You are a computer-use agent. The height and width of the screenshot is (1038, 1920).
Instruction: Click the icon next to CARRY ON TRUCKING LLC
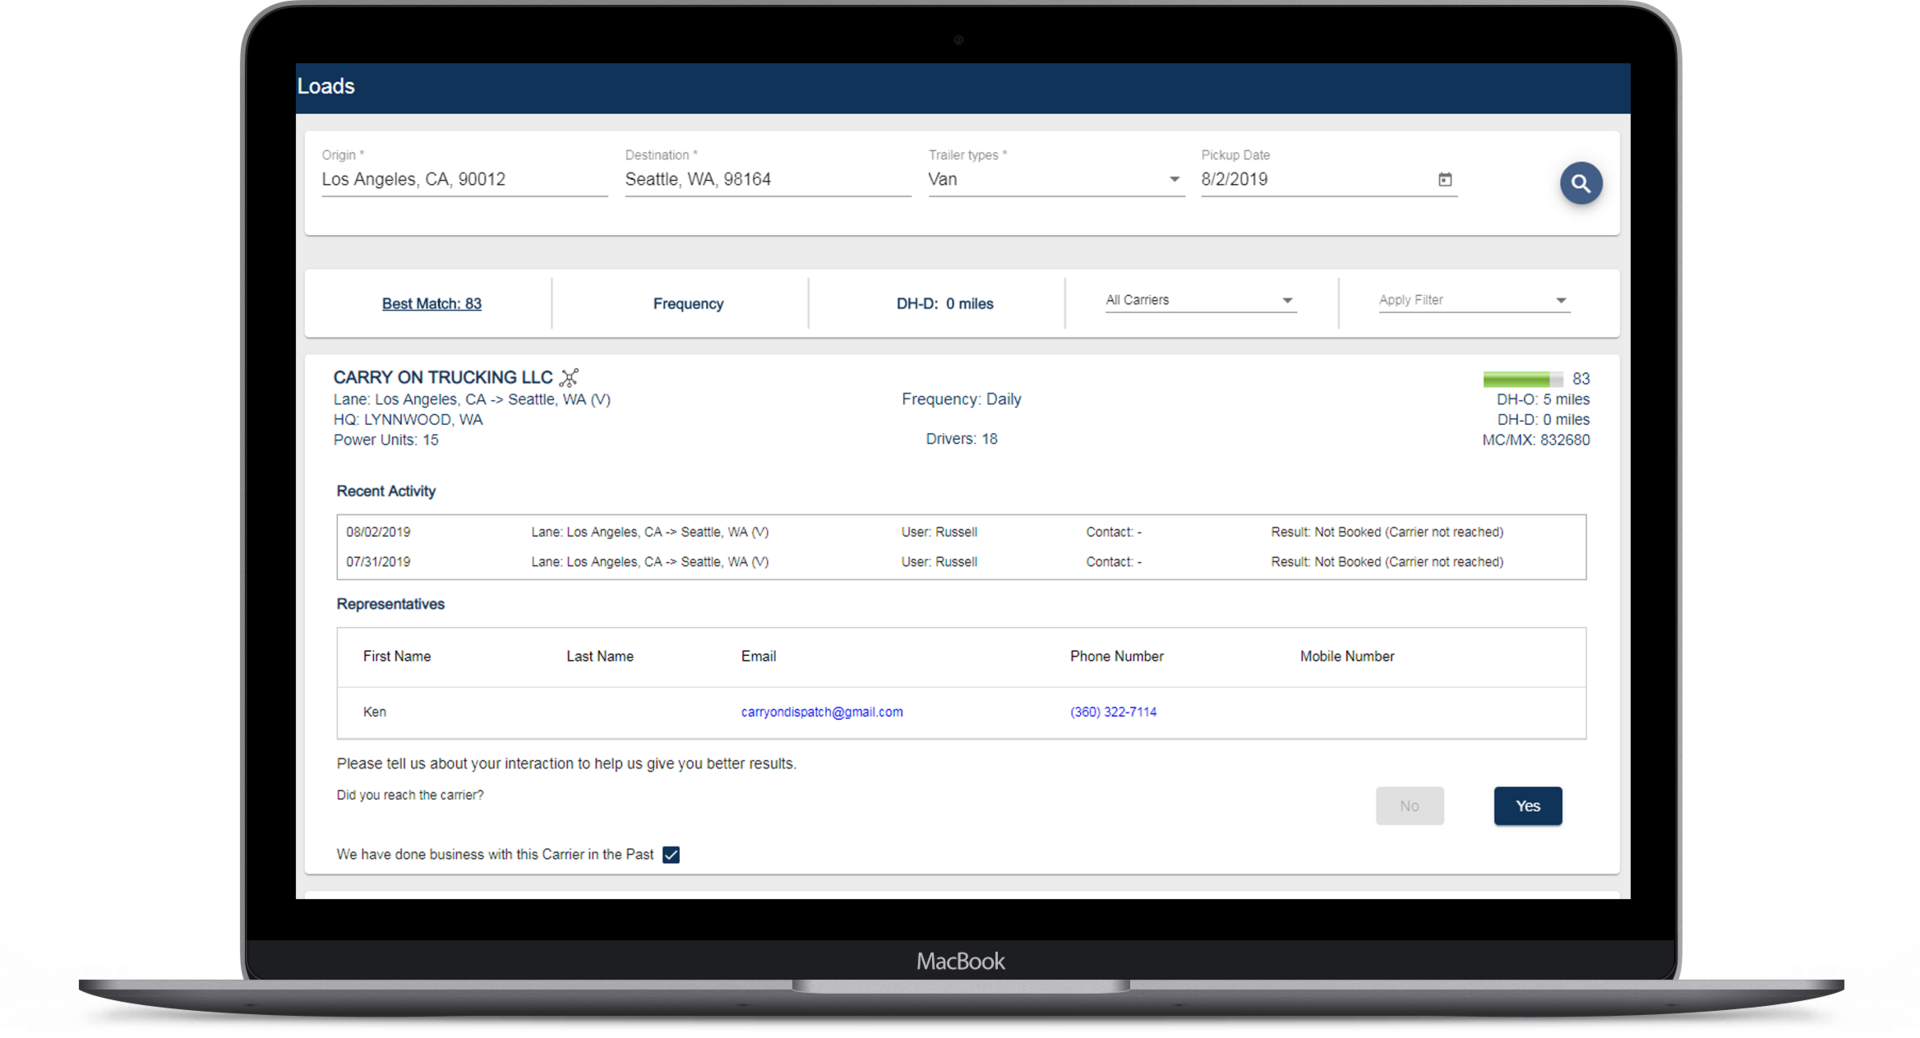click(x=569, y=378)
